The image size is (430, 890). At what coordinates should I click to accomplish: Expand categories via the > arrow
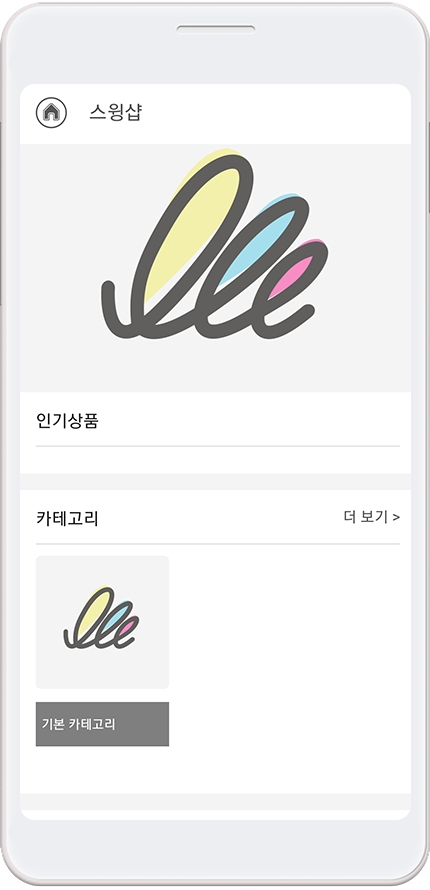[396, 518]
